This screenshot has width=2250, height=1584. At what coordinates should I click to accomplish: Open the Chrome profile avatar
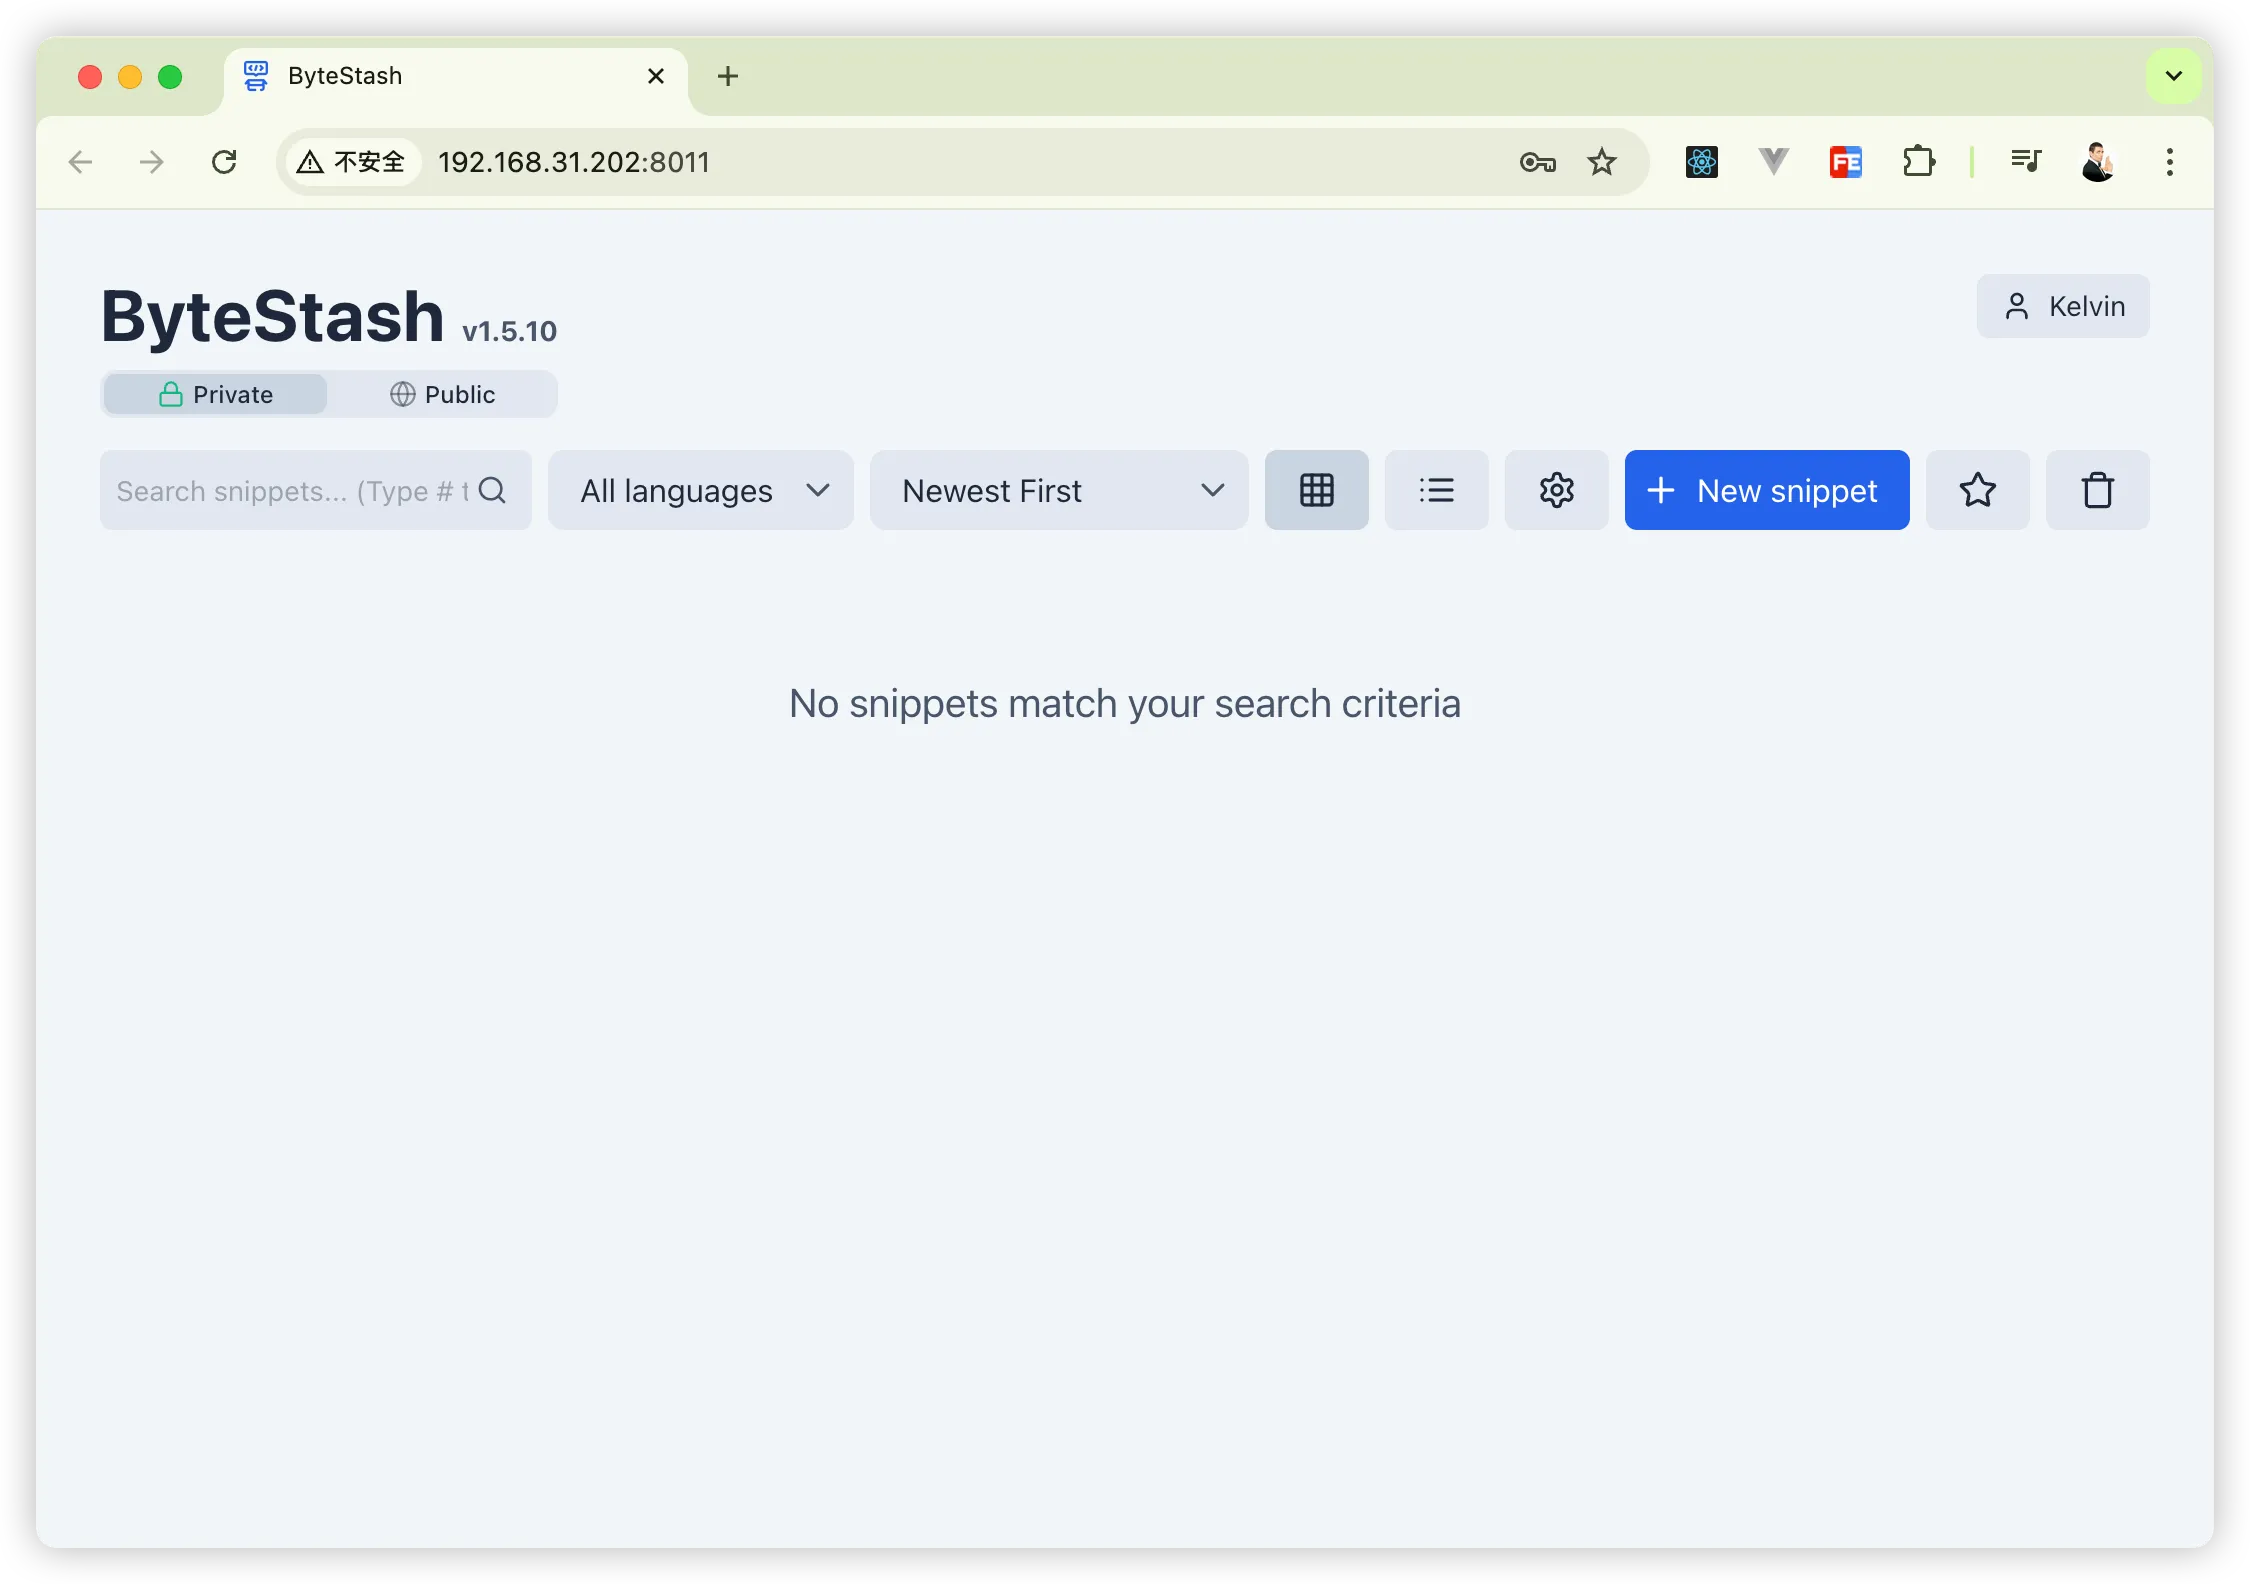2097,162
